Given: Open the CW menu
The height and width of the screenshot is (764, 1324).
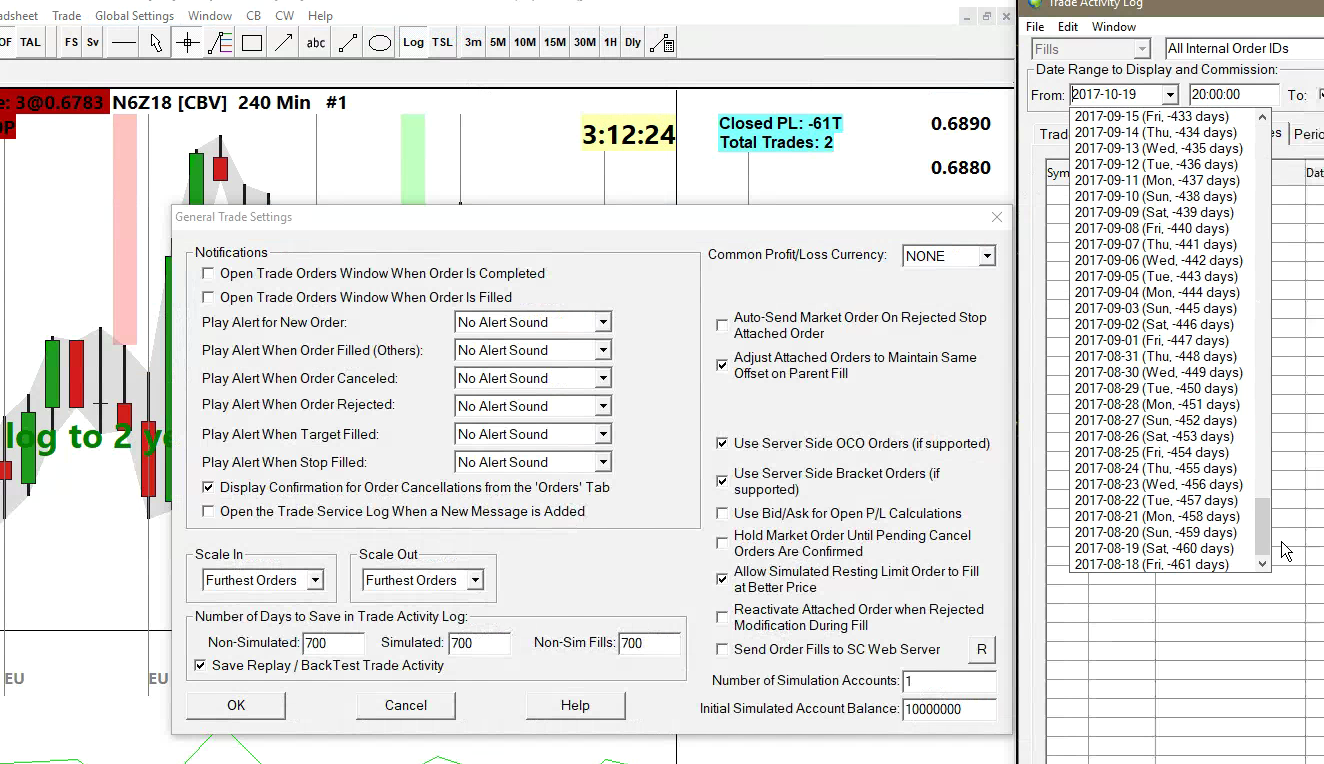Looking at the screenshot, I should coord(284,16).
